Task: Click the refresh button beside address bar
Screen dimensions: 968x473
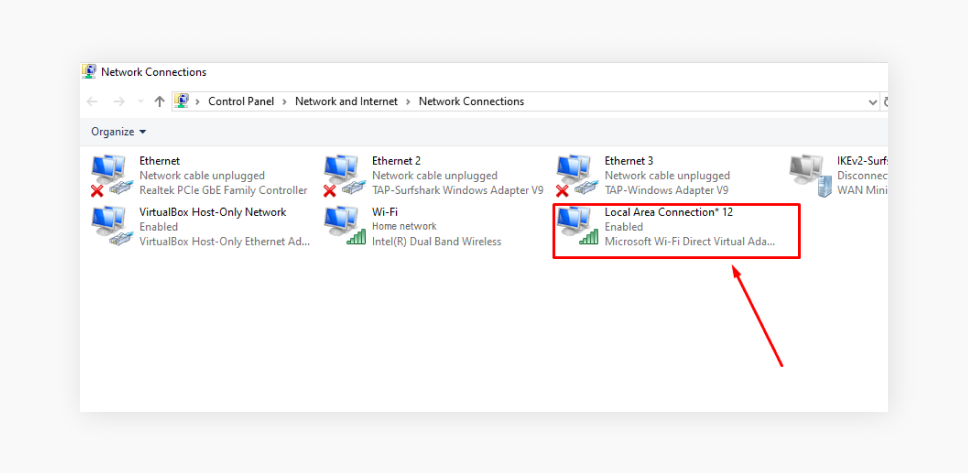Action: (885, 101)
